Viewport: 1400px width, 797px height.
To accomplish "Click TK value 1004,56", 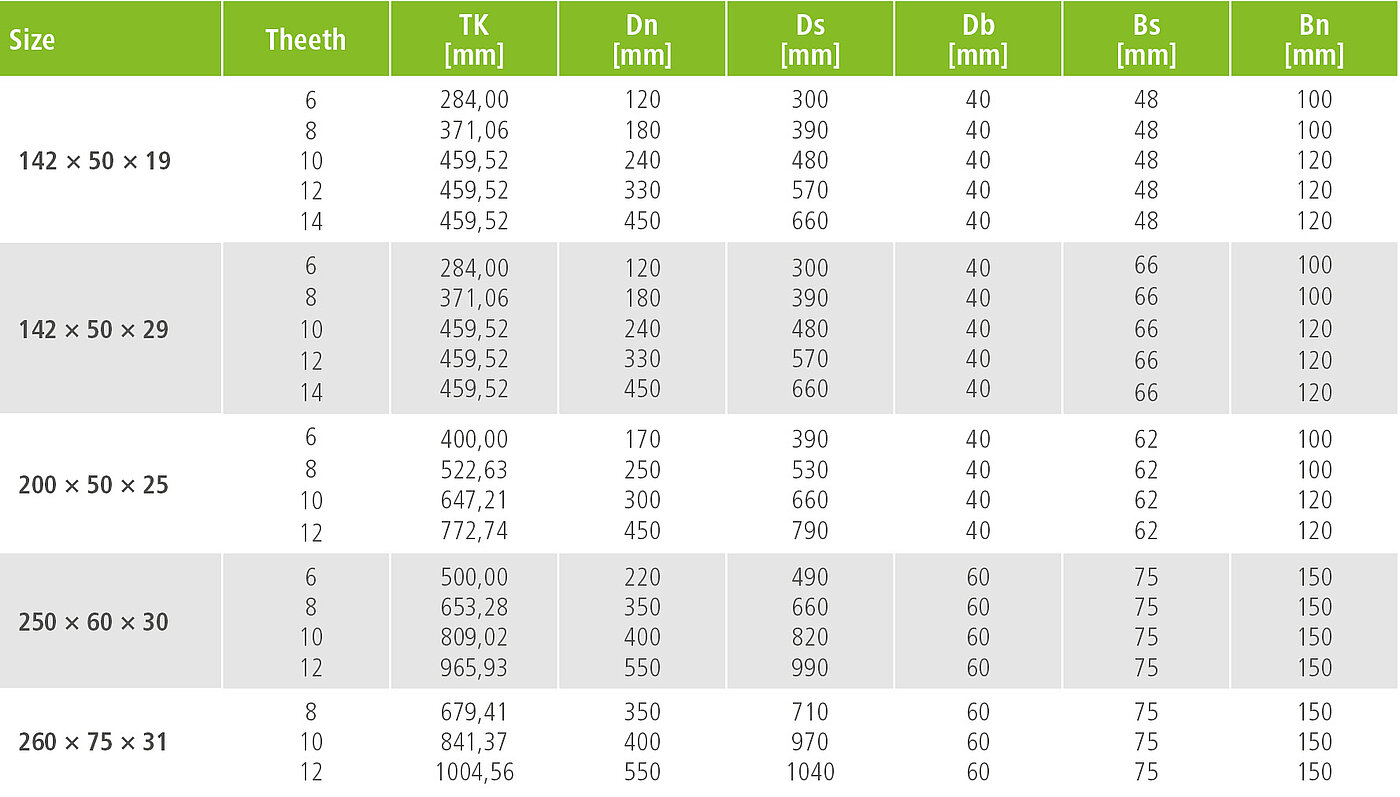I will (474, 772).
